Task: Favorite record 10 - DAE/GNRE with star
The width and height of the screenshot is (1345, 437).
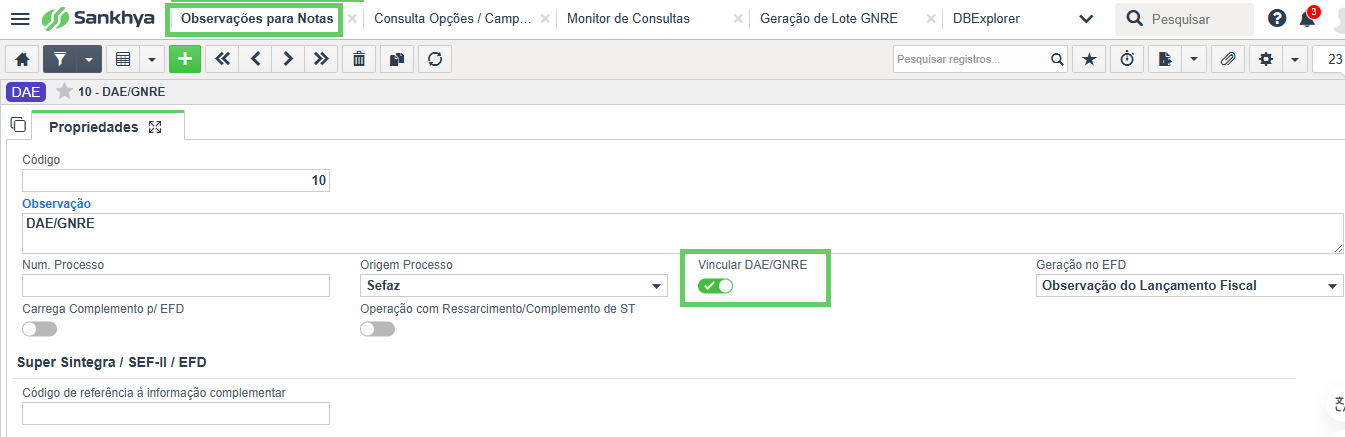Action: (x=64, y=91)
